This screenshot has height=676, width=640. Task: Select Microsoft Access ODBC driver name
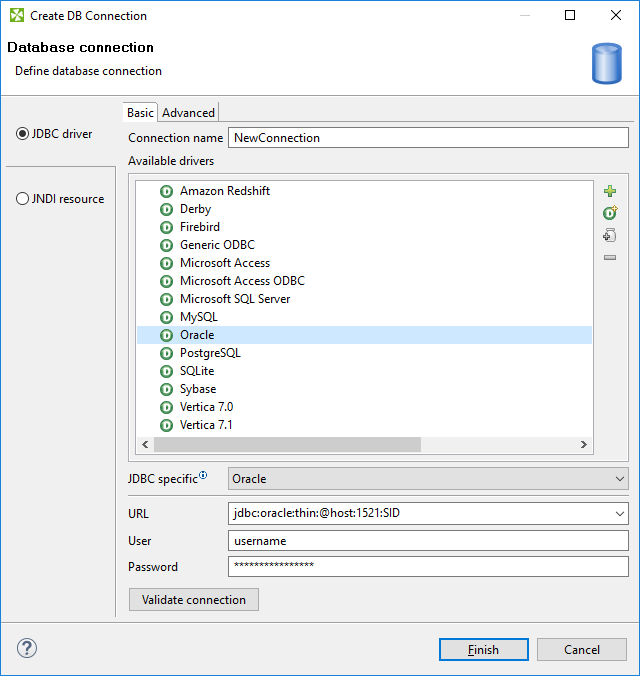click(x=242, y=281)
